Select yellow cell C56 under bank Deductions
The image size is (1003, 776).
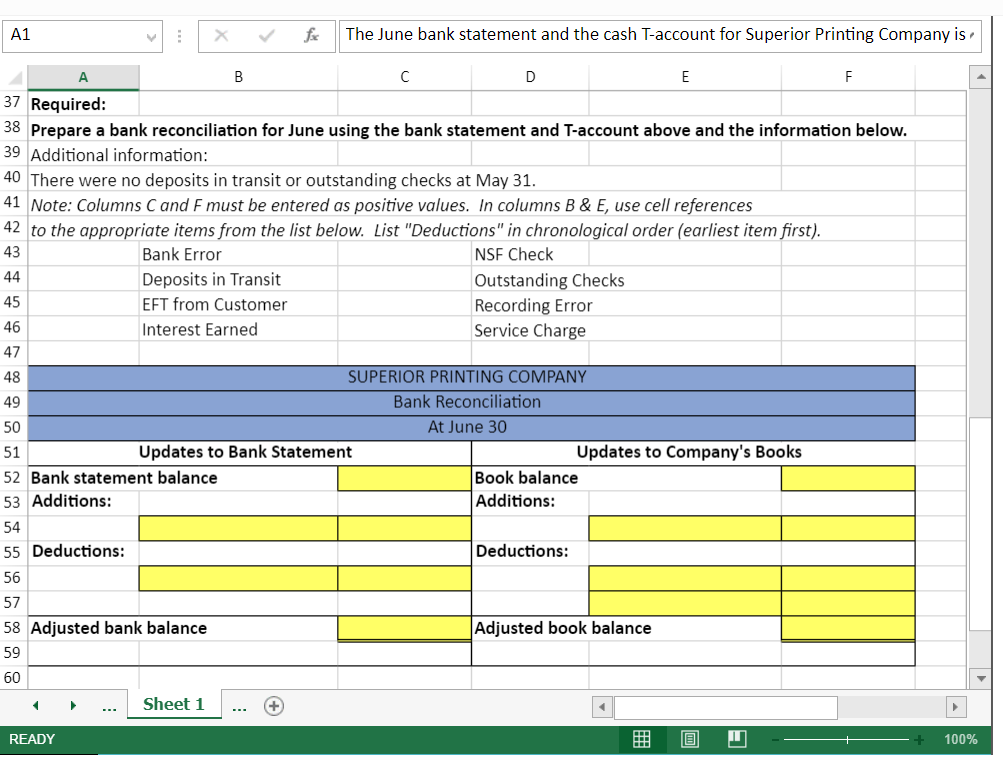coord(404,578)
